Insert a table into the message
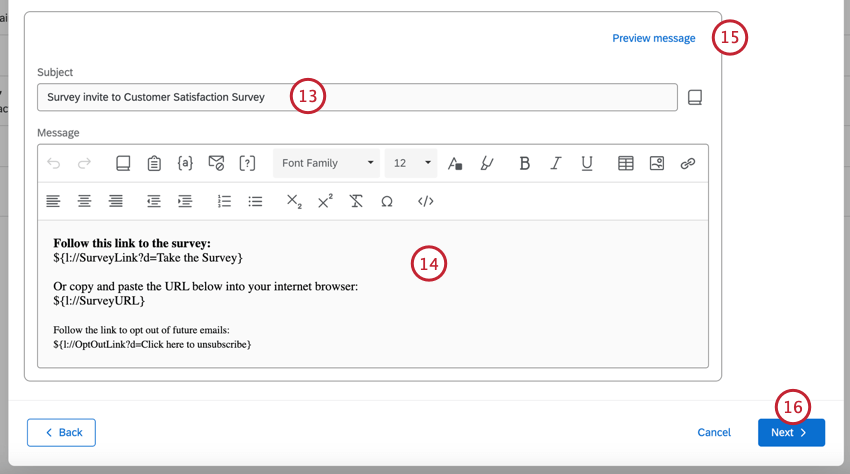 [626, 163]
